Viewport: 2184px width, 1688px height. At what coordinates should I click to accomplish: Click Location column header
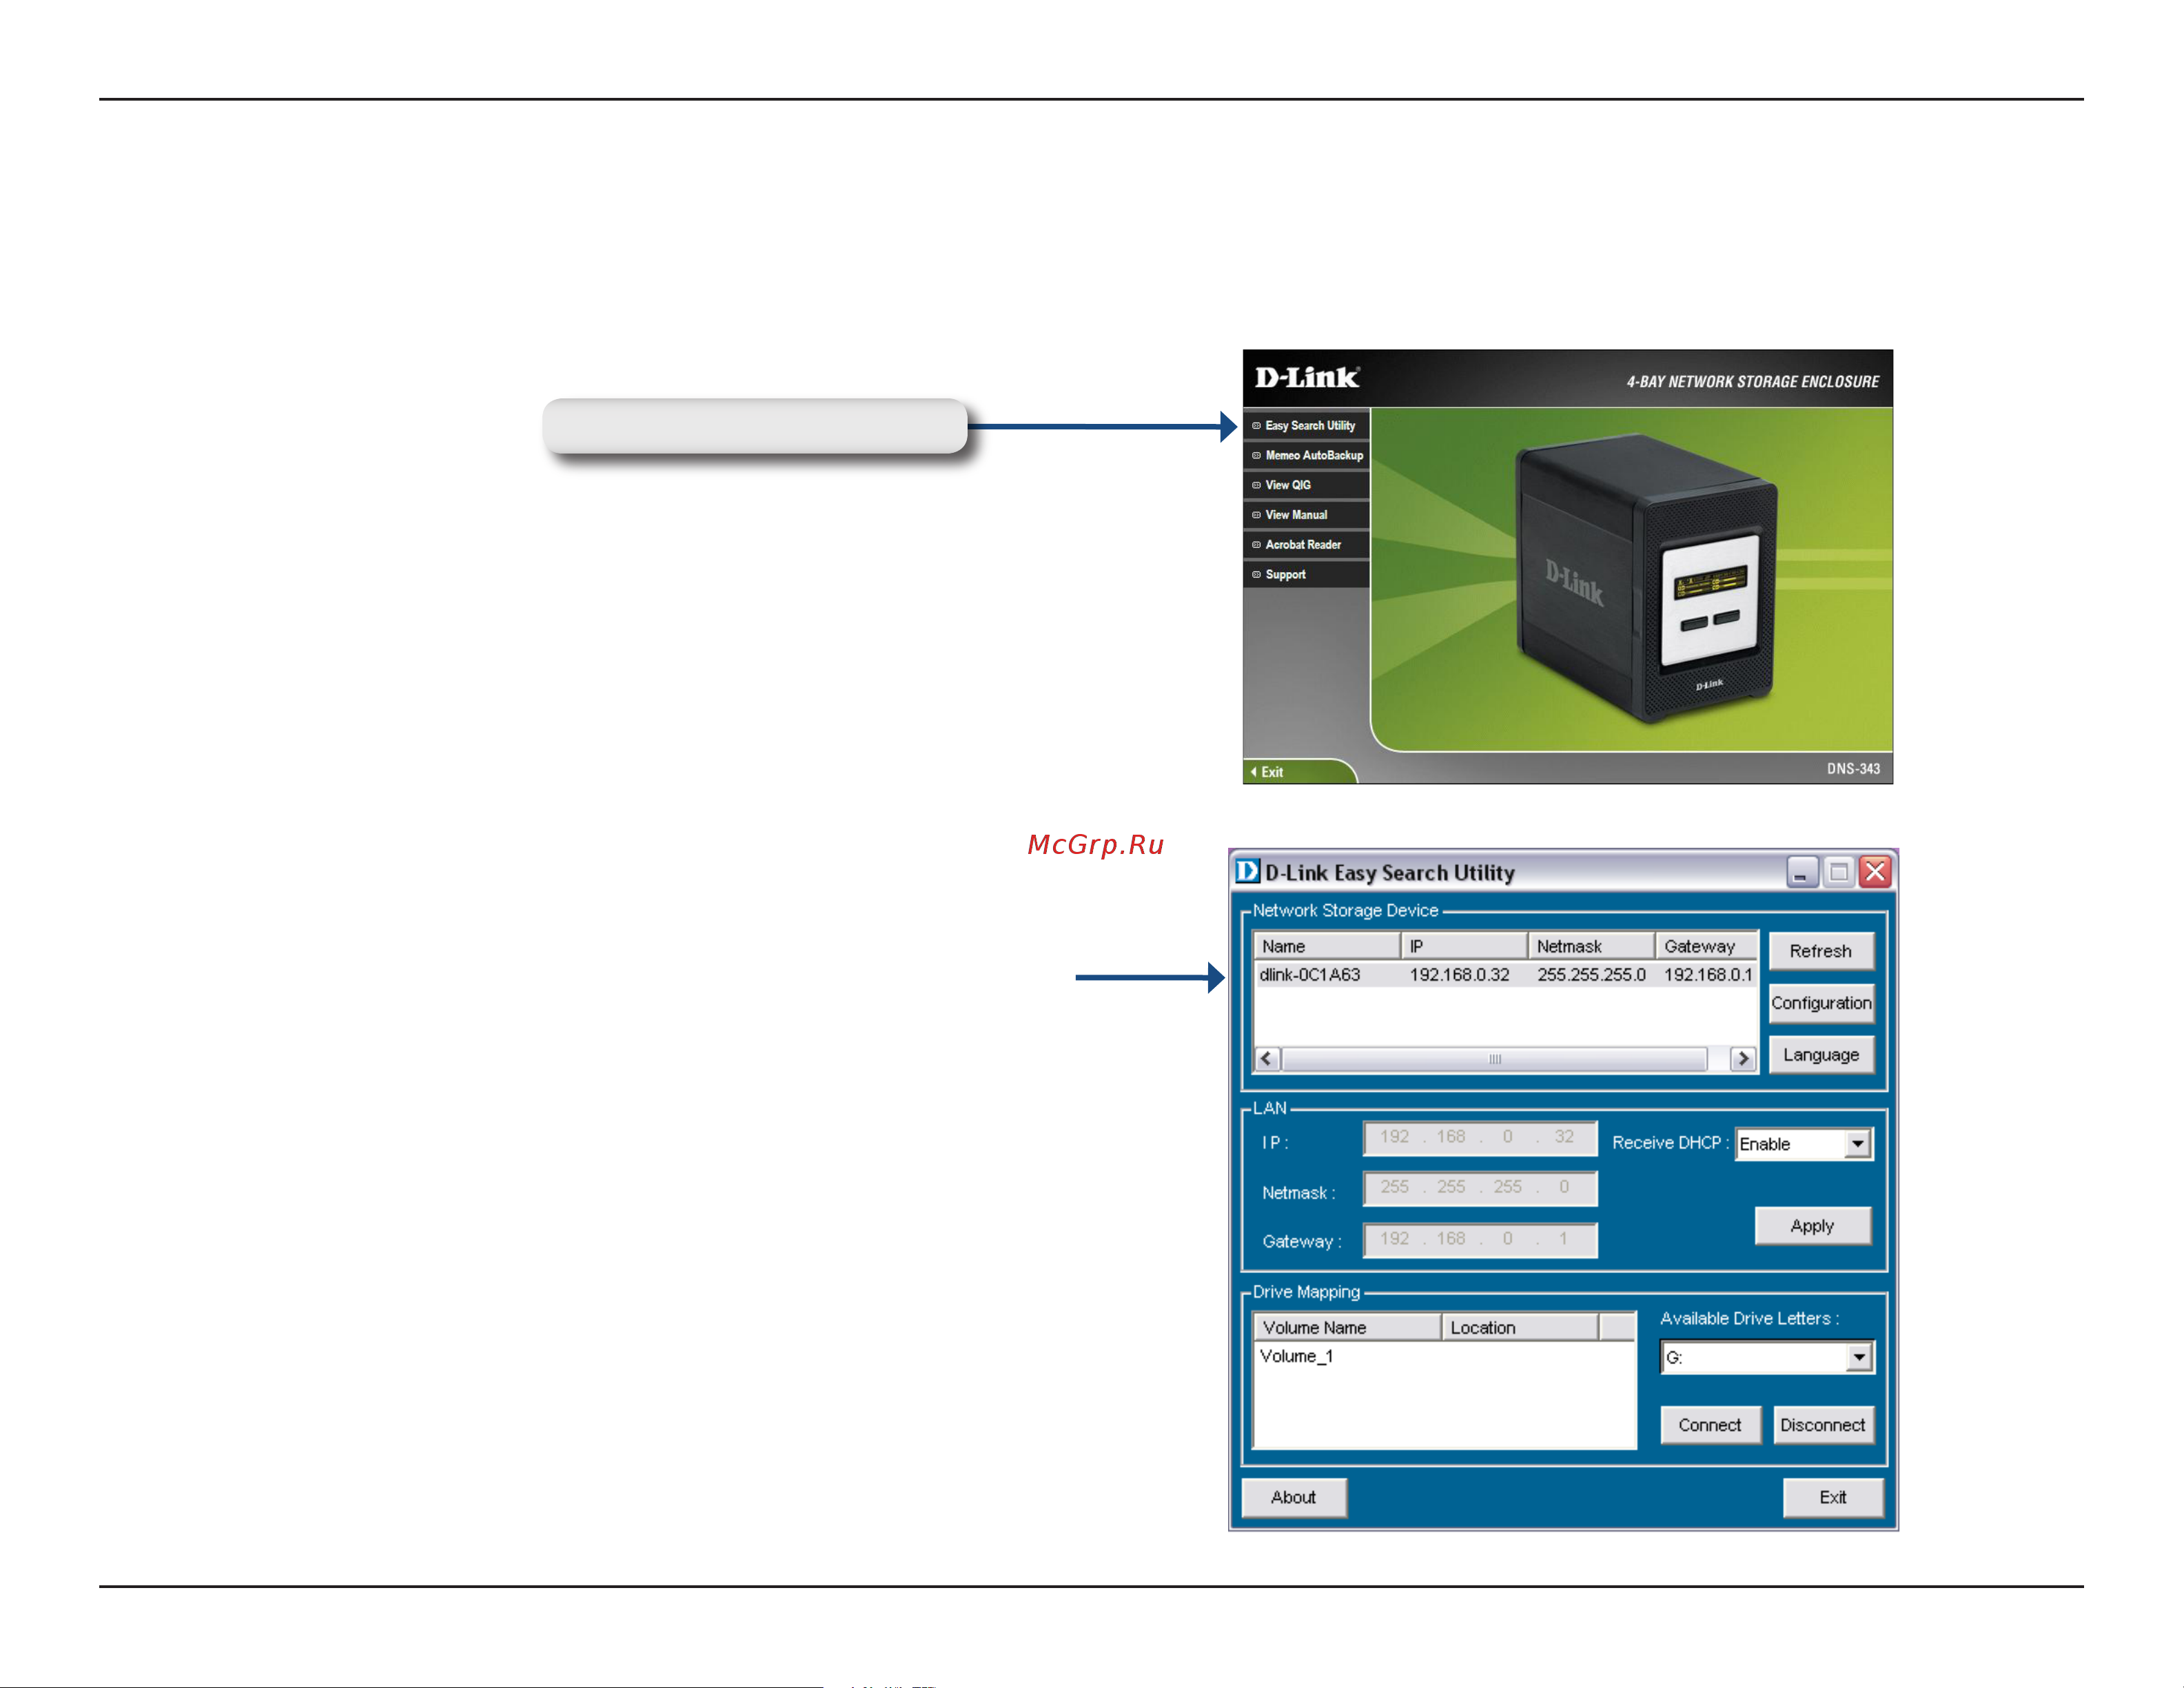pos(1520,1327)
